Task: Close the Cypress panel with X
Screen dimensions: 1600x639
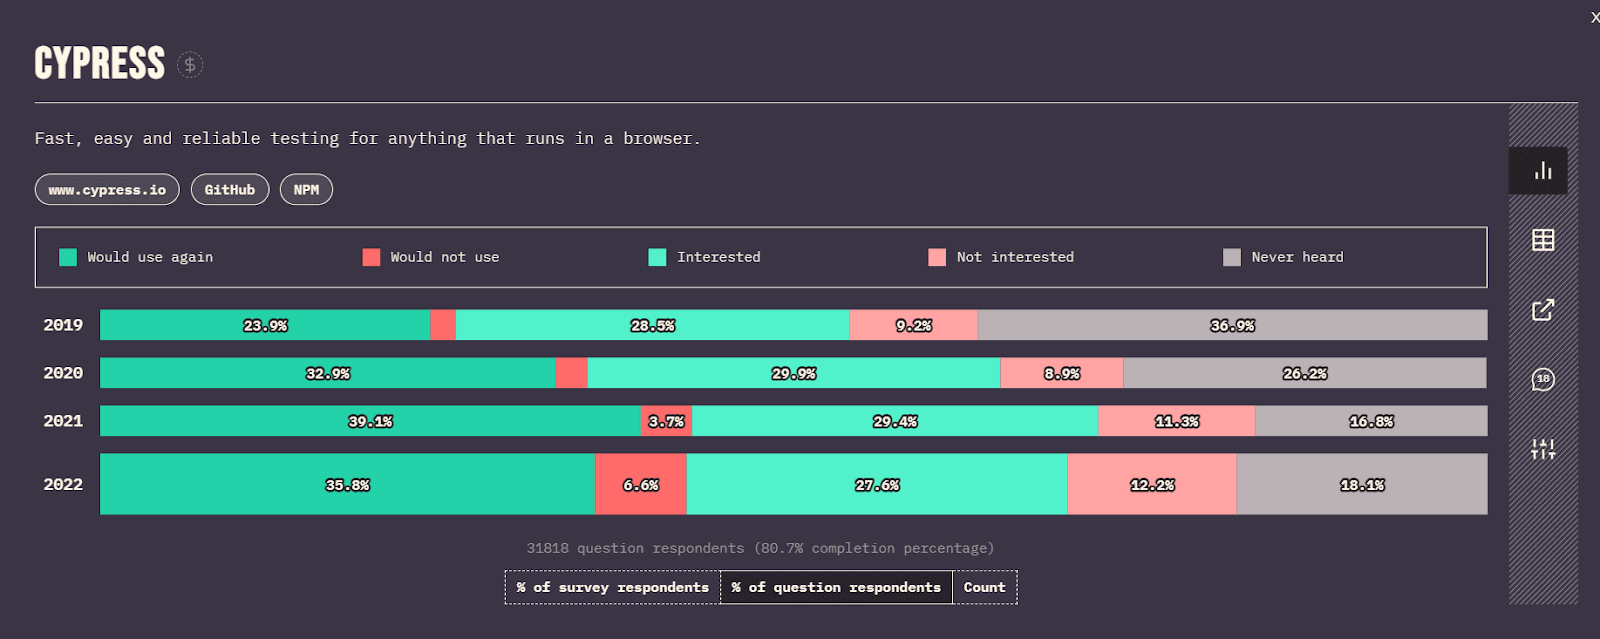Action: (1594, 18)
